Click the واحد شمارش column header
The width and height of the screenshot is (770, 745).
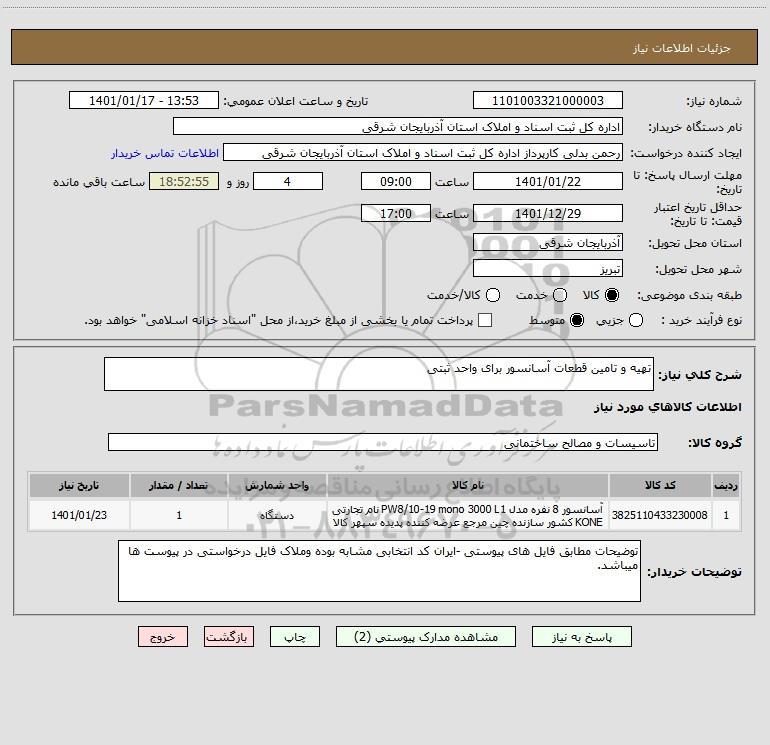277,485
